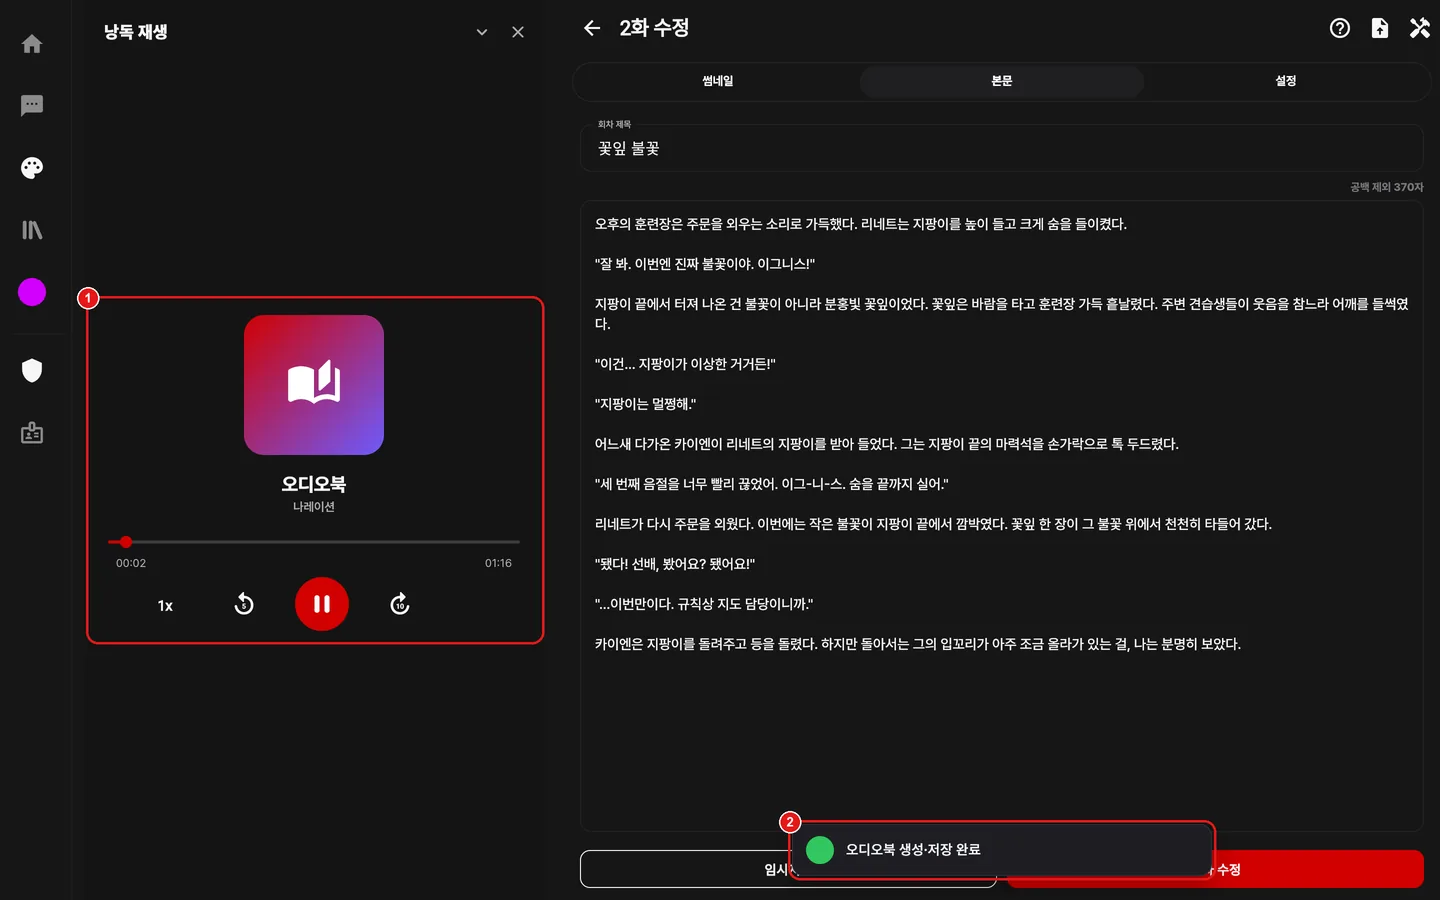Open the chat bubble sidebar icon

(x=32, y=106)
